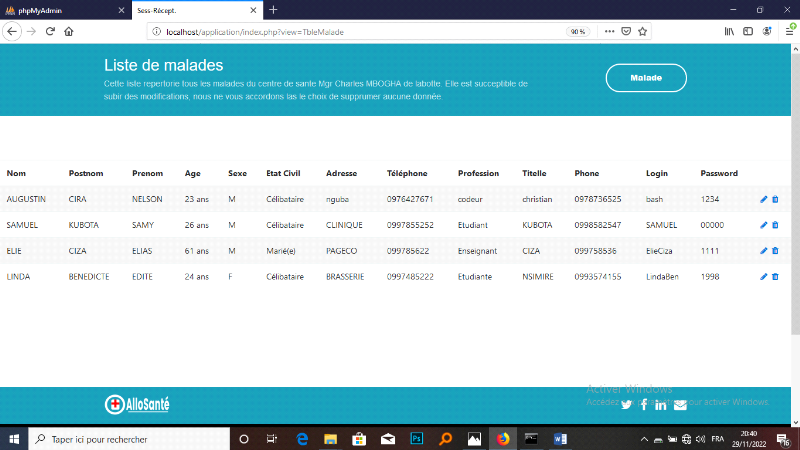This screenshot has height=450, width=800.
Task: Click the Windows Start button
Action: (14, 439)
